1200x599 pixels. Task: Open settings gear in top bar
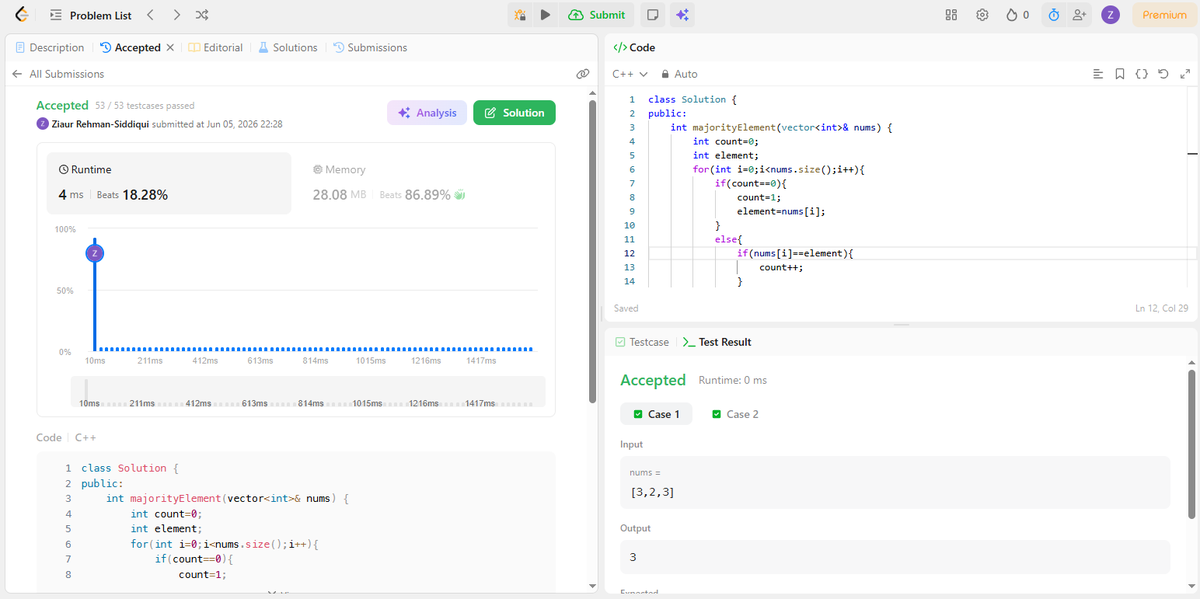pyautogui.click(x=982, y=15)
